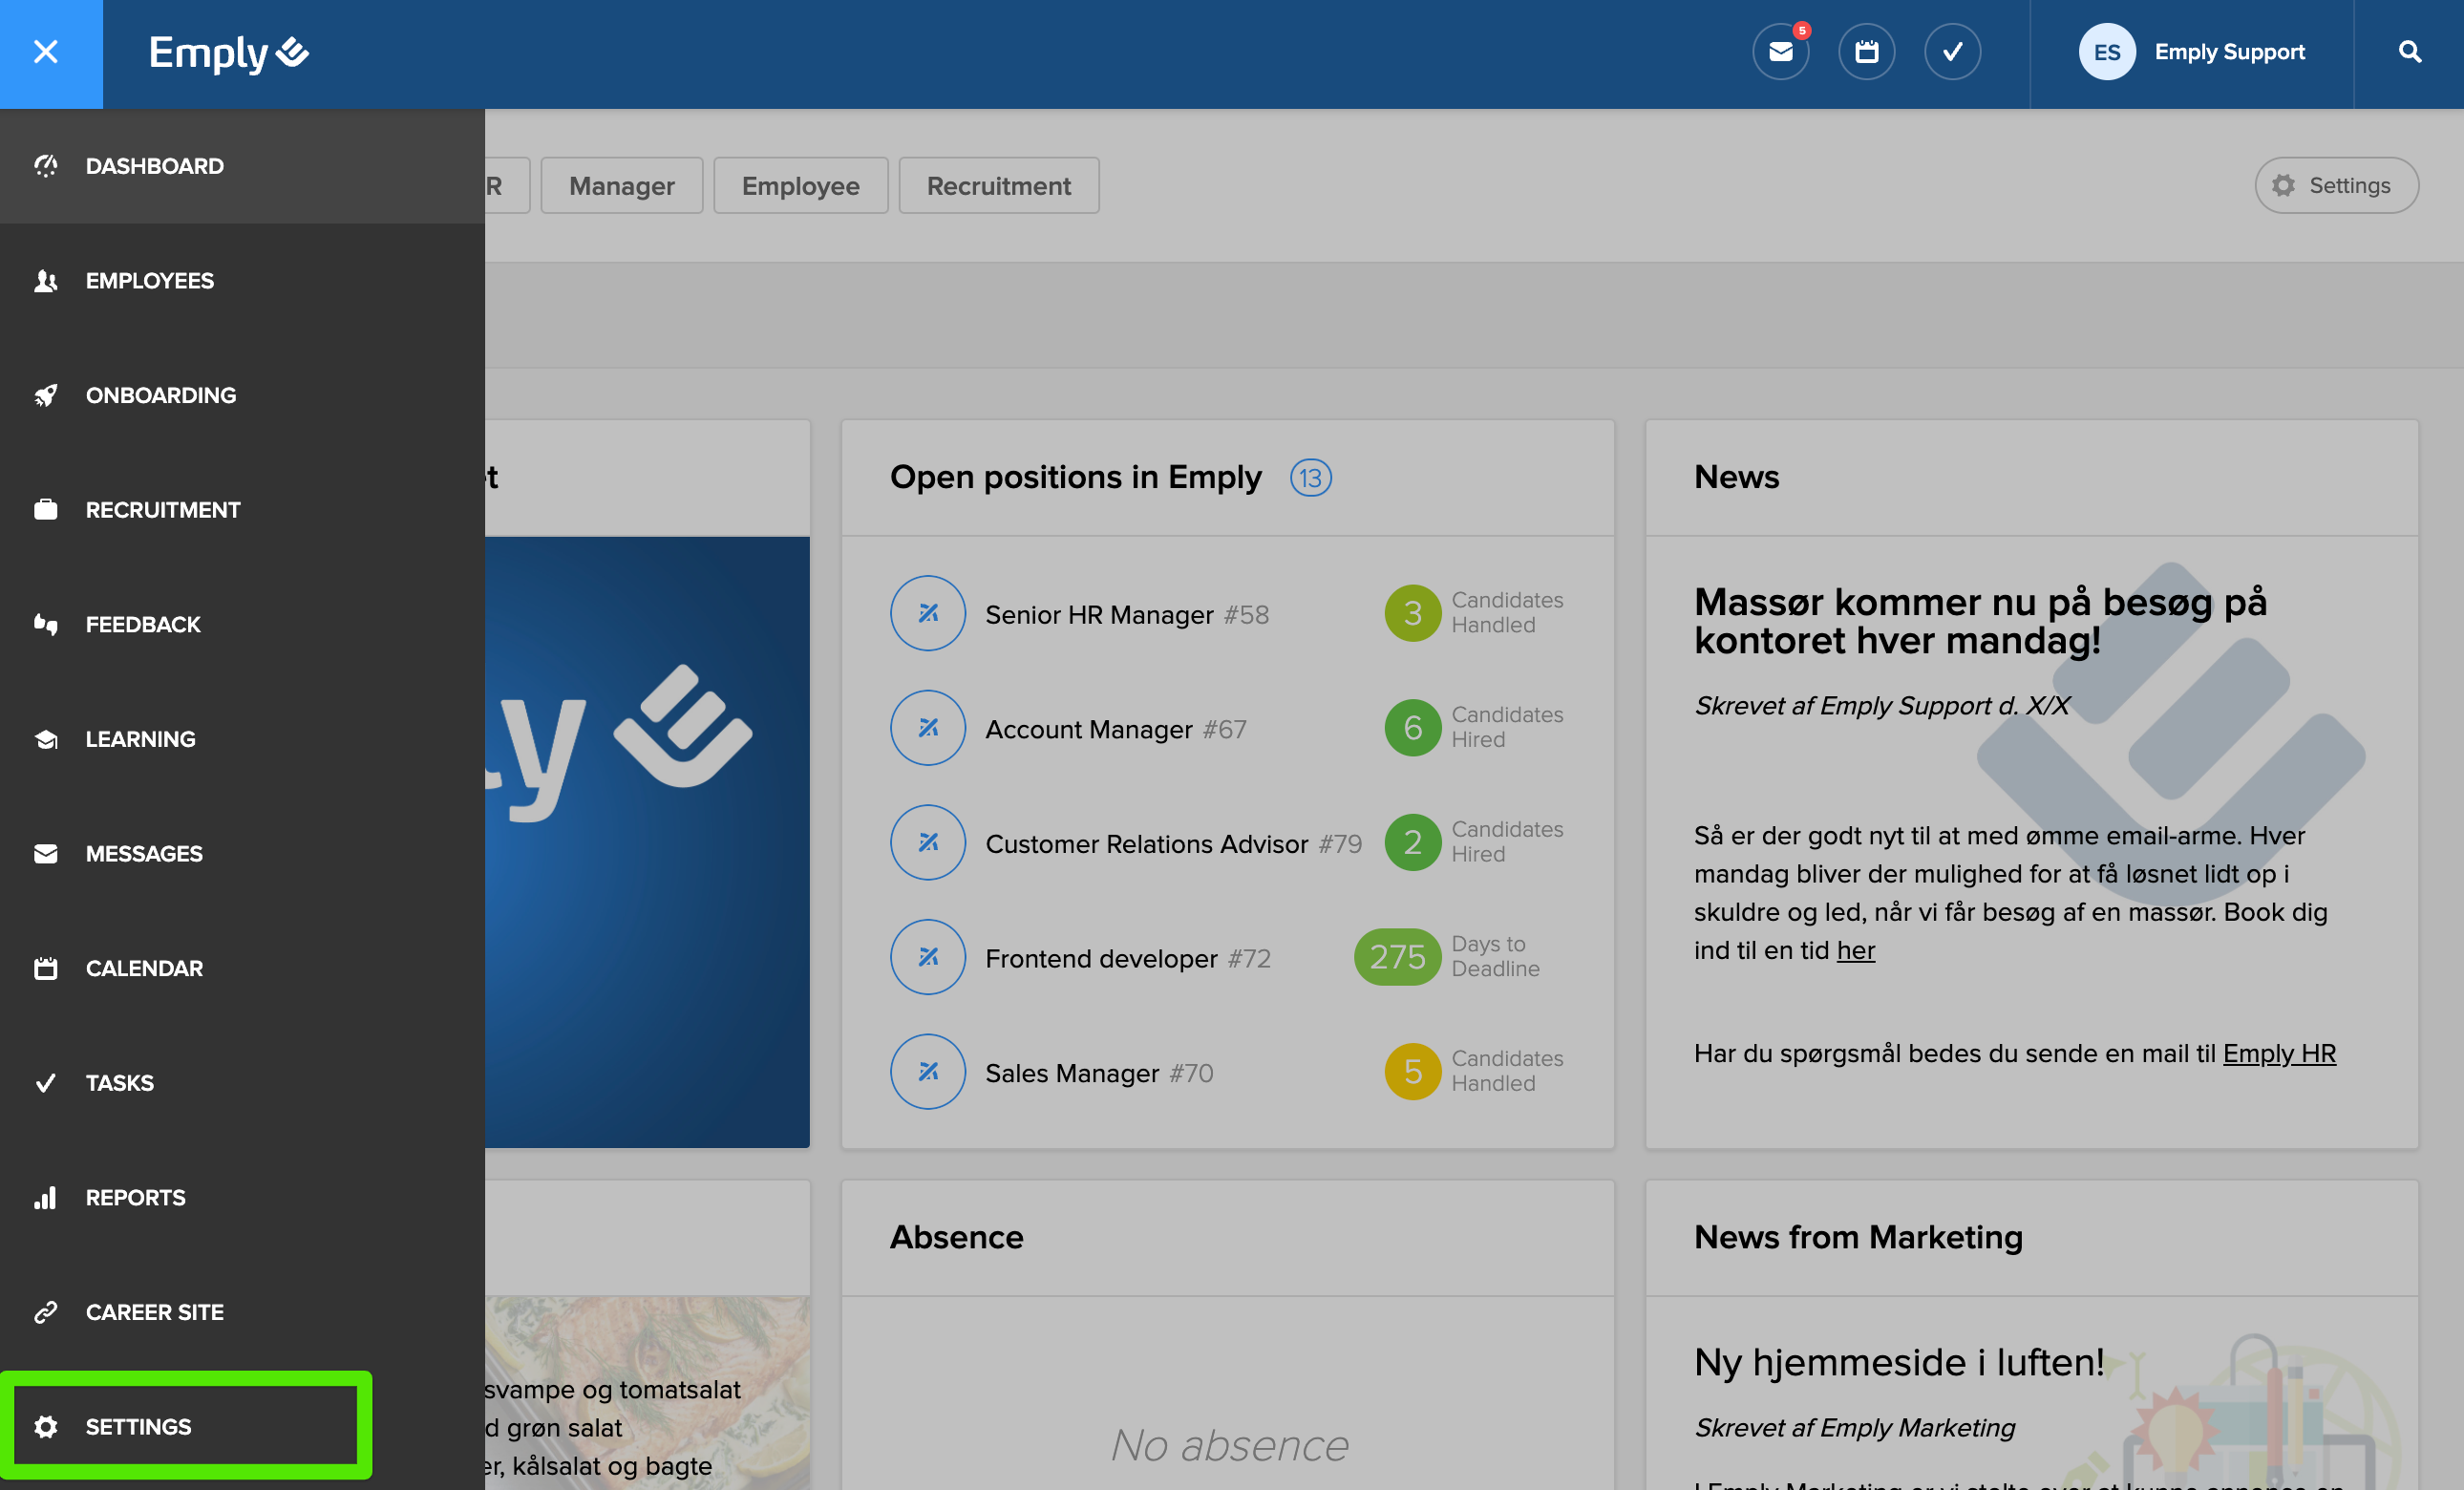Image resolution: width=2464 pixels, height=1490 pixels.
Task: Click the Sales Manager position icon
Action: (927, 1072)
